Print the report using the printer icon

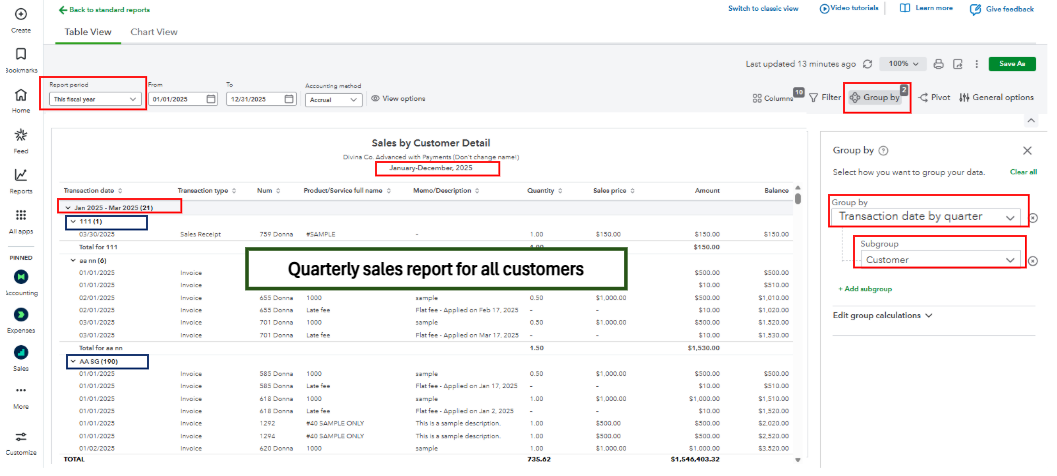tap(938, 64)
